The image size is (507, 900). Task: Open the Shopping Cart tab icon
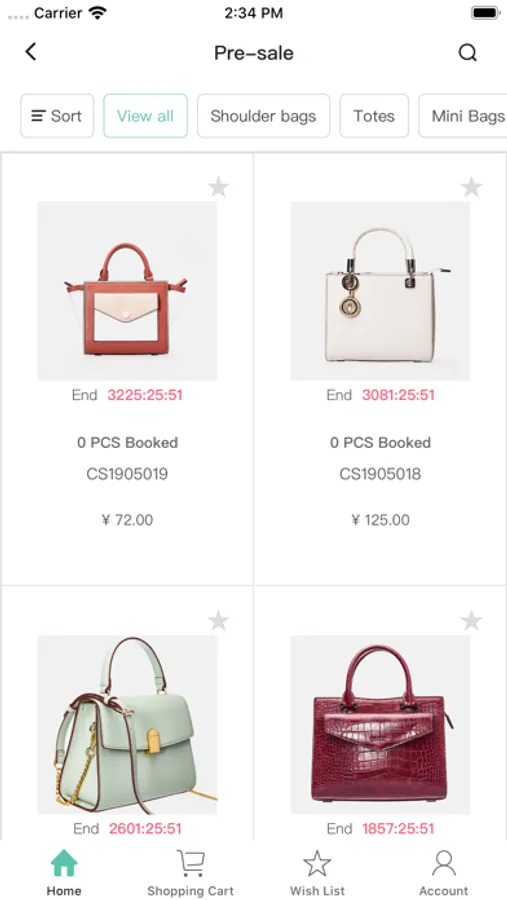click(190, 863)
